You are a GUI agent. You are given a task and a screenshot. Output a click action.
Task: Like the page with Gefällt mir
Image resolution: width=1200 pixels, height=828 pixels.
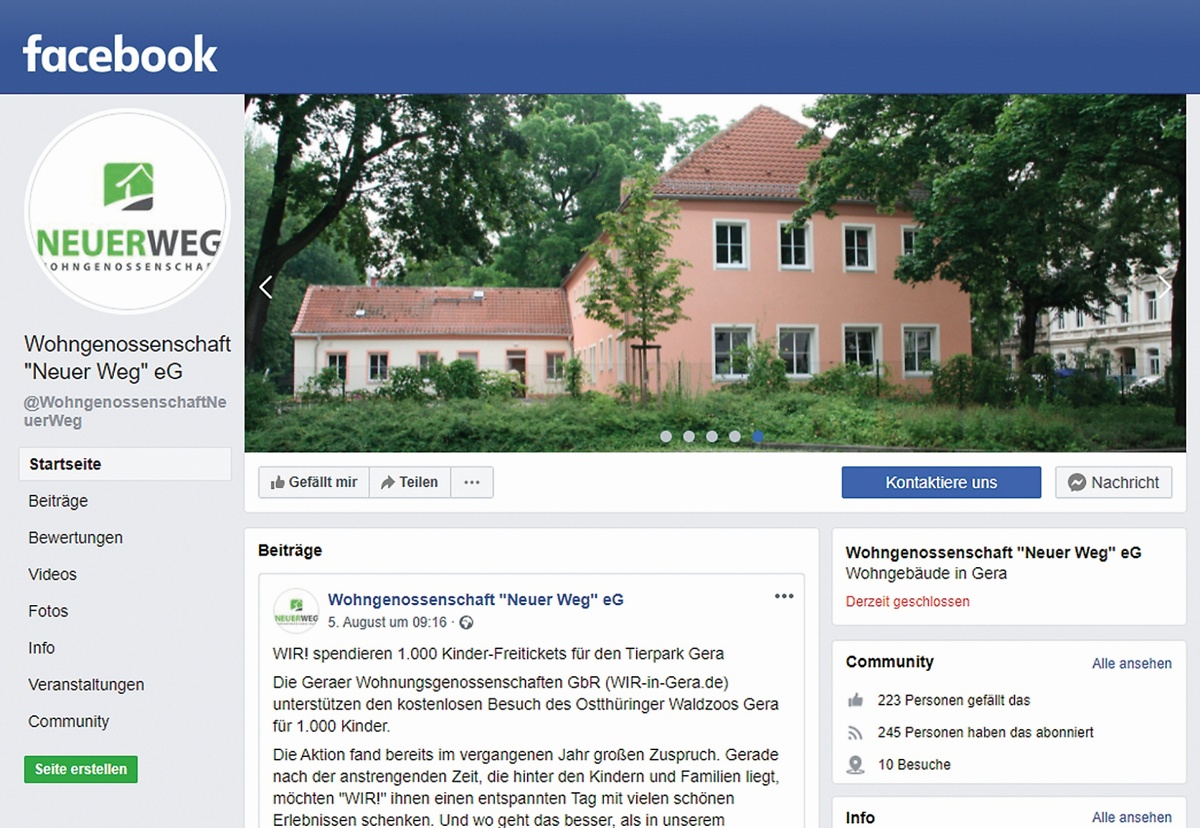click(x=314, y=482)
